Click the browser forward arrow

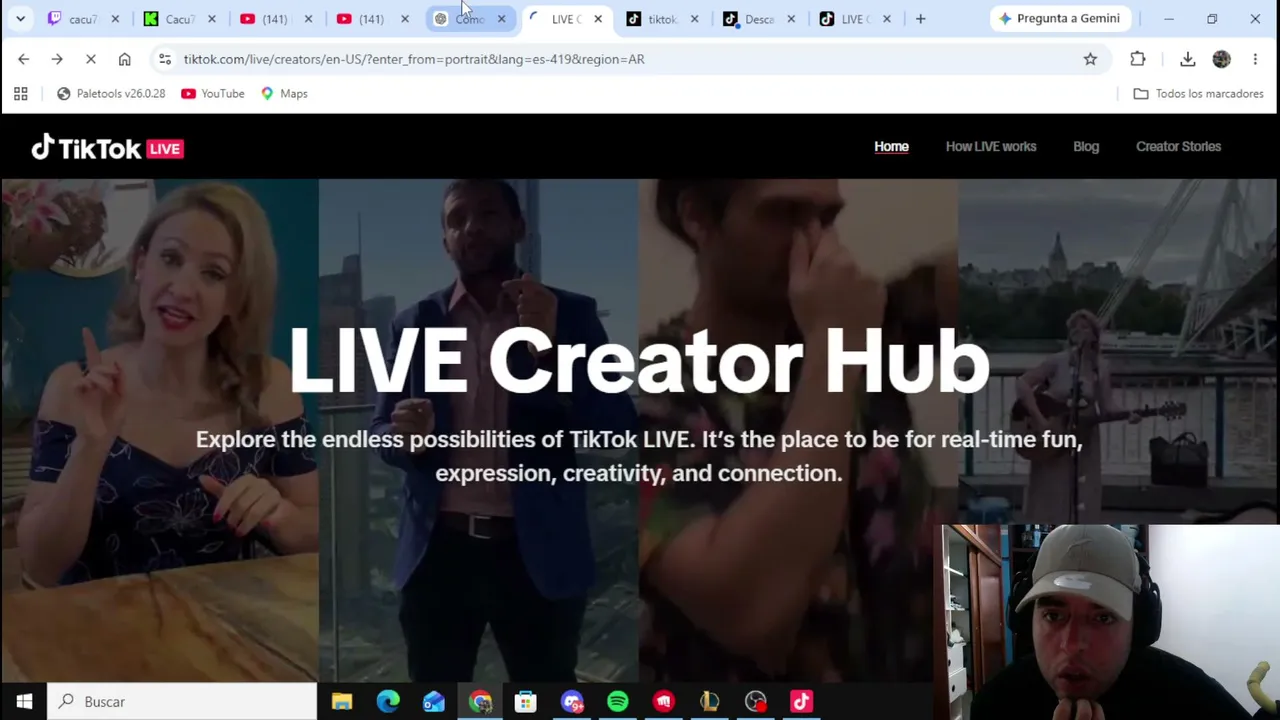(x=57, y=59)
